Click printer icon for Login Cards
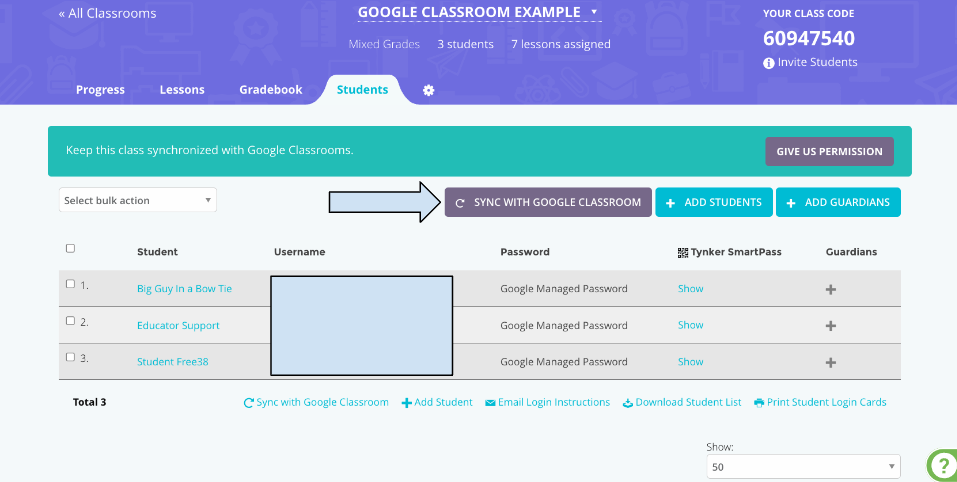The width and height of the screenshot is (957, 482). point(759,403)
